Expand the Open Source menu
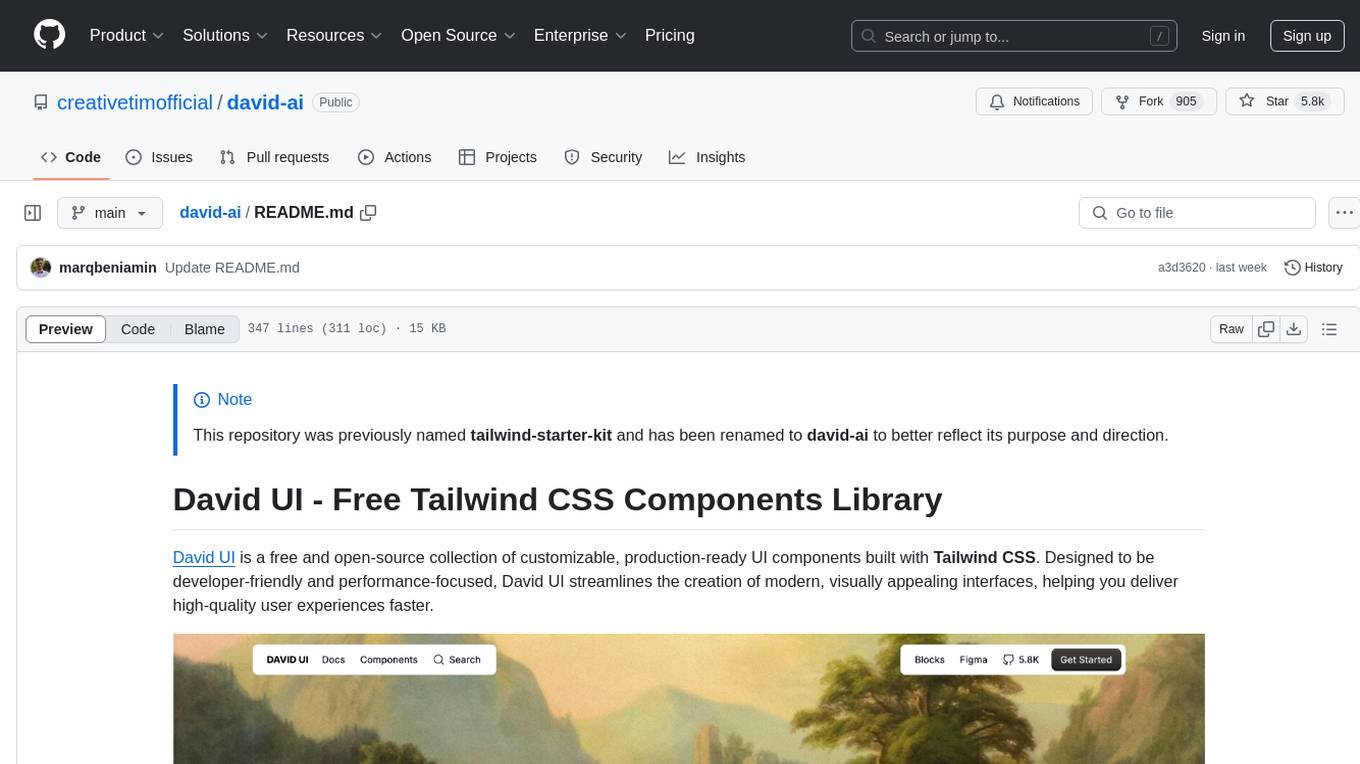The height and width of the screenshot is (764, 1360). pyautogui.click(x=458, y=35)
